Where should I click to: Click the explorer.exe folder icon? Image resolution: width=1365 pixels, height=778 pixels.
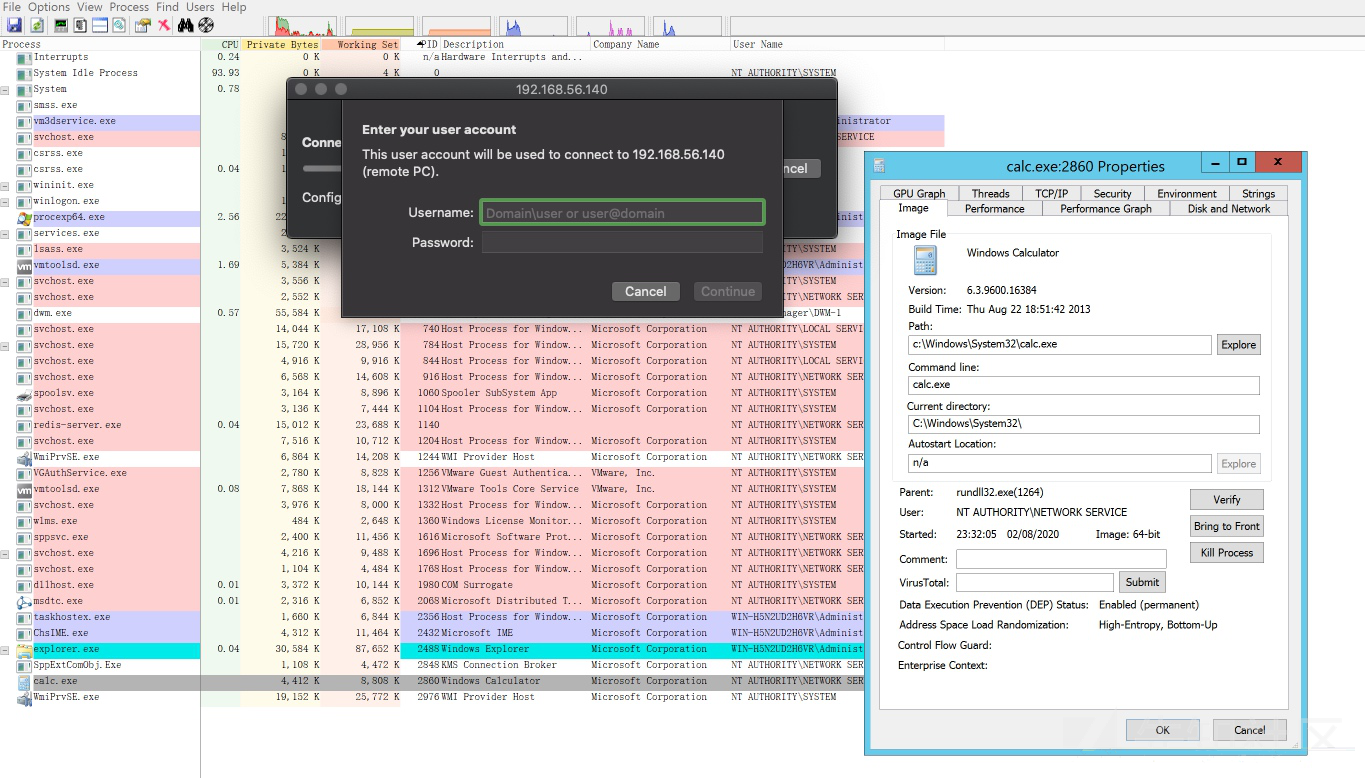[24, 649]
